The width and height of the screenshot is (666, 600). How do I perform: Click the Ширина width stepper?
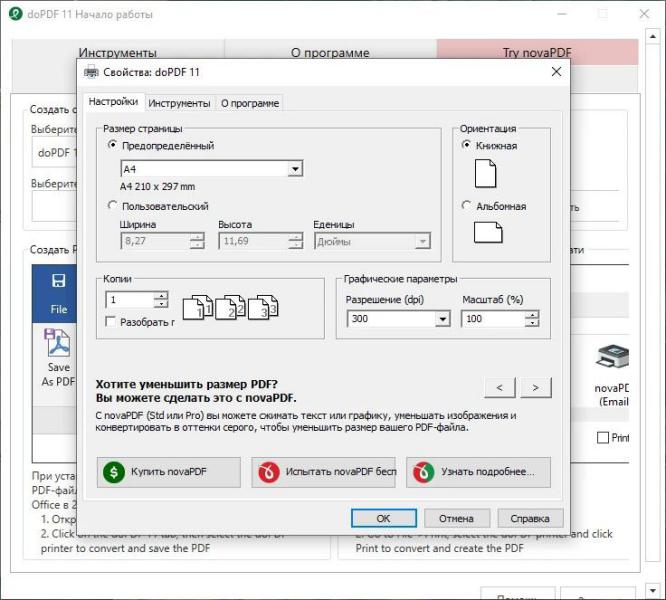(x=197, y=241)
